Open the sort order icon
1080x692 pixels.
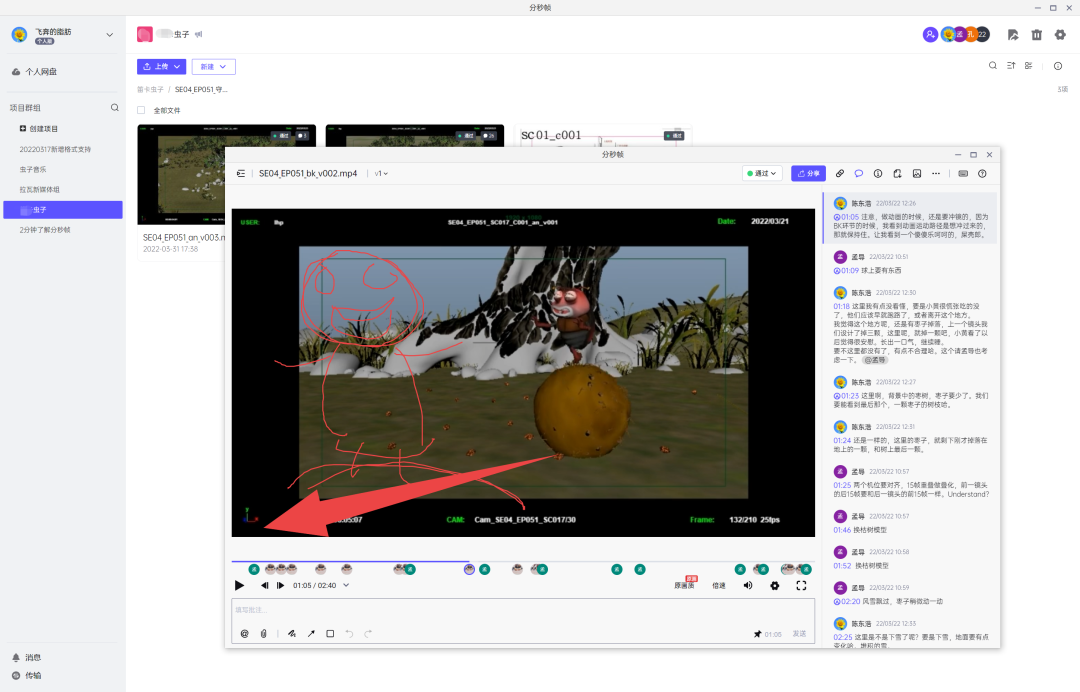click(x=1011, y=66)
